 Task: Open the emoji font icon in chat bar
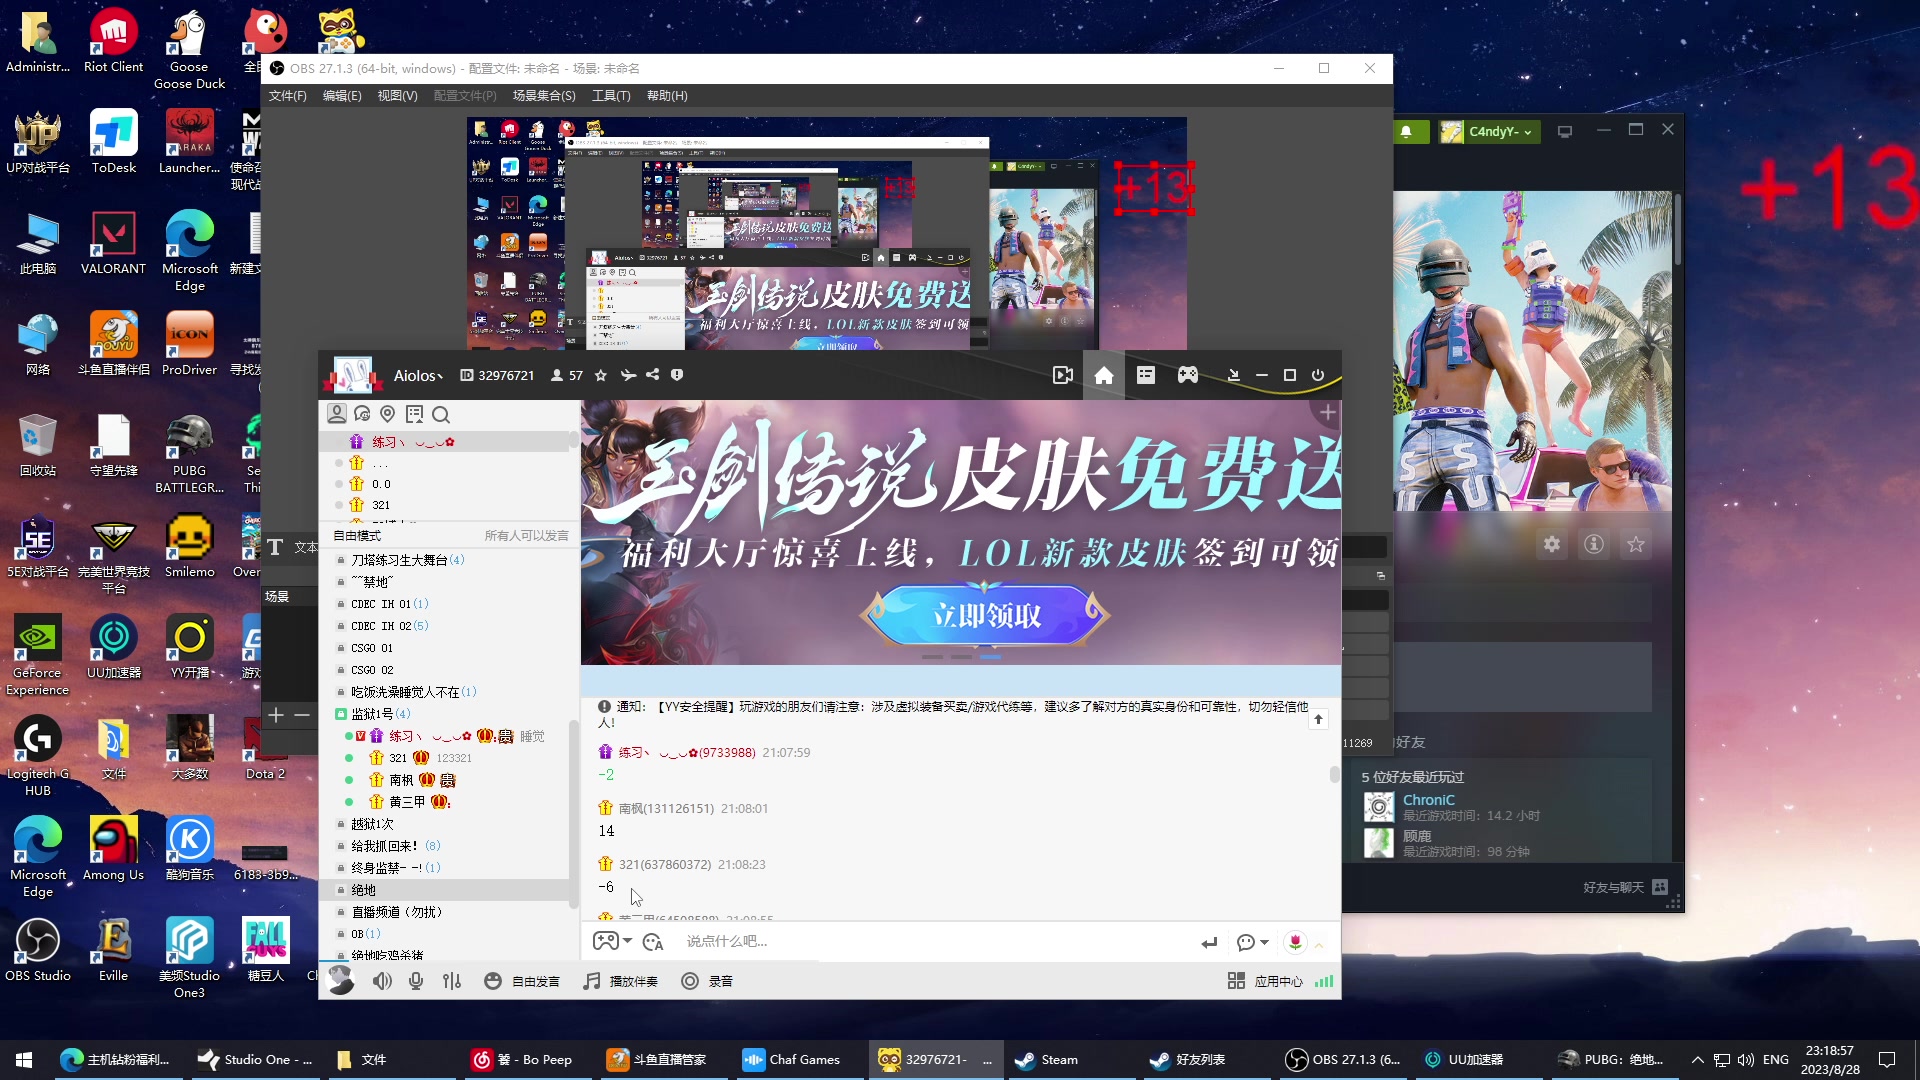pyautogui.click(x=653, y=942)
